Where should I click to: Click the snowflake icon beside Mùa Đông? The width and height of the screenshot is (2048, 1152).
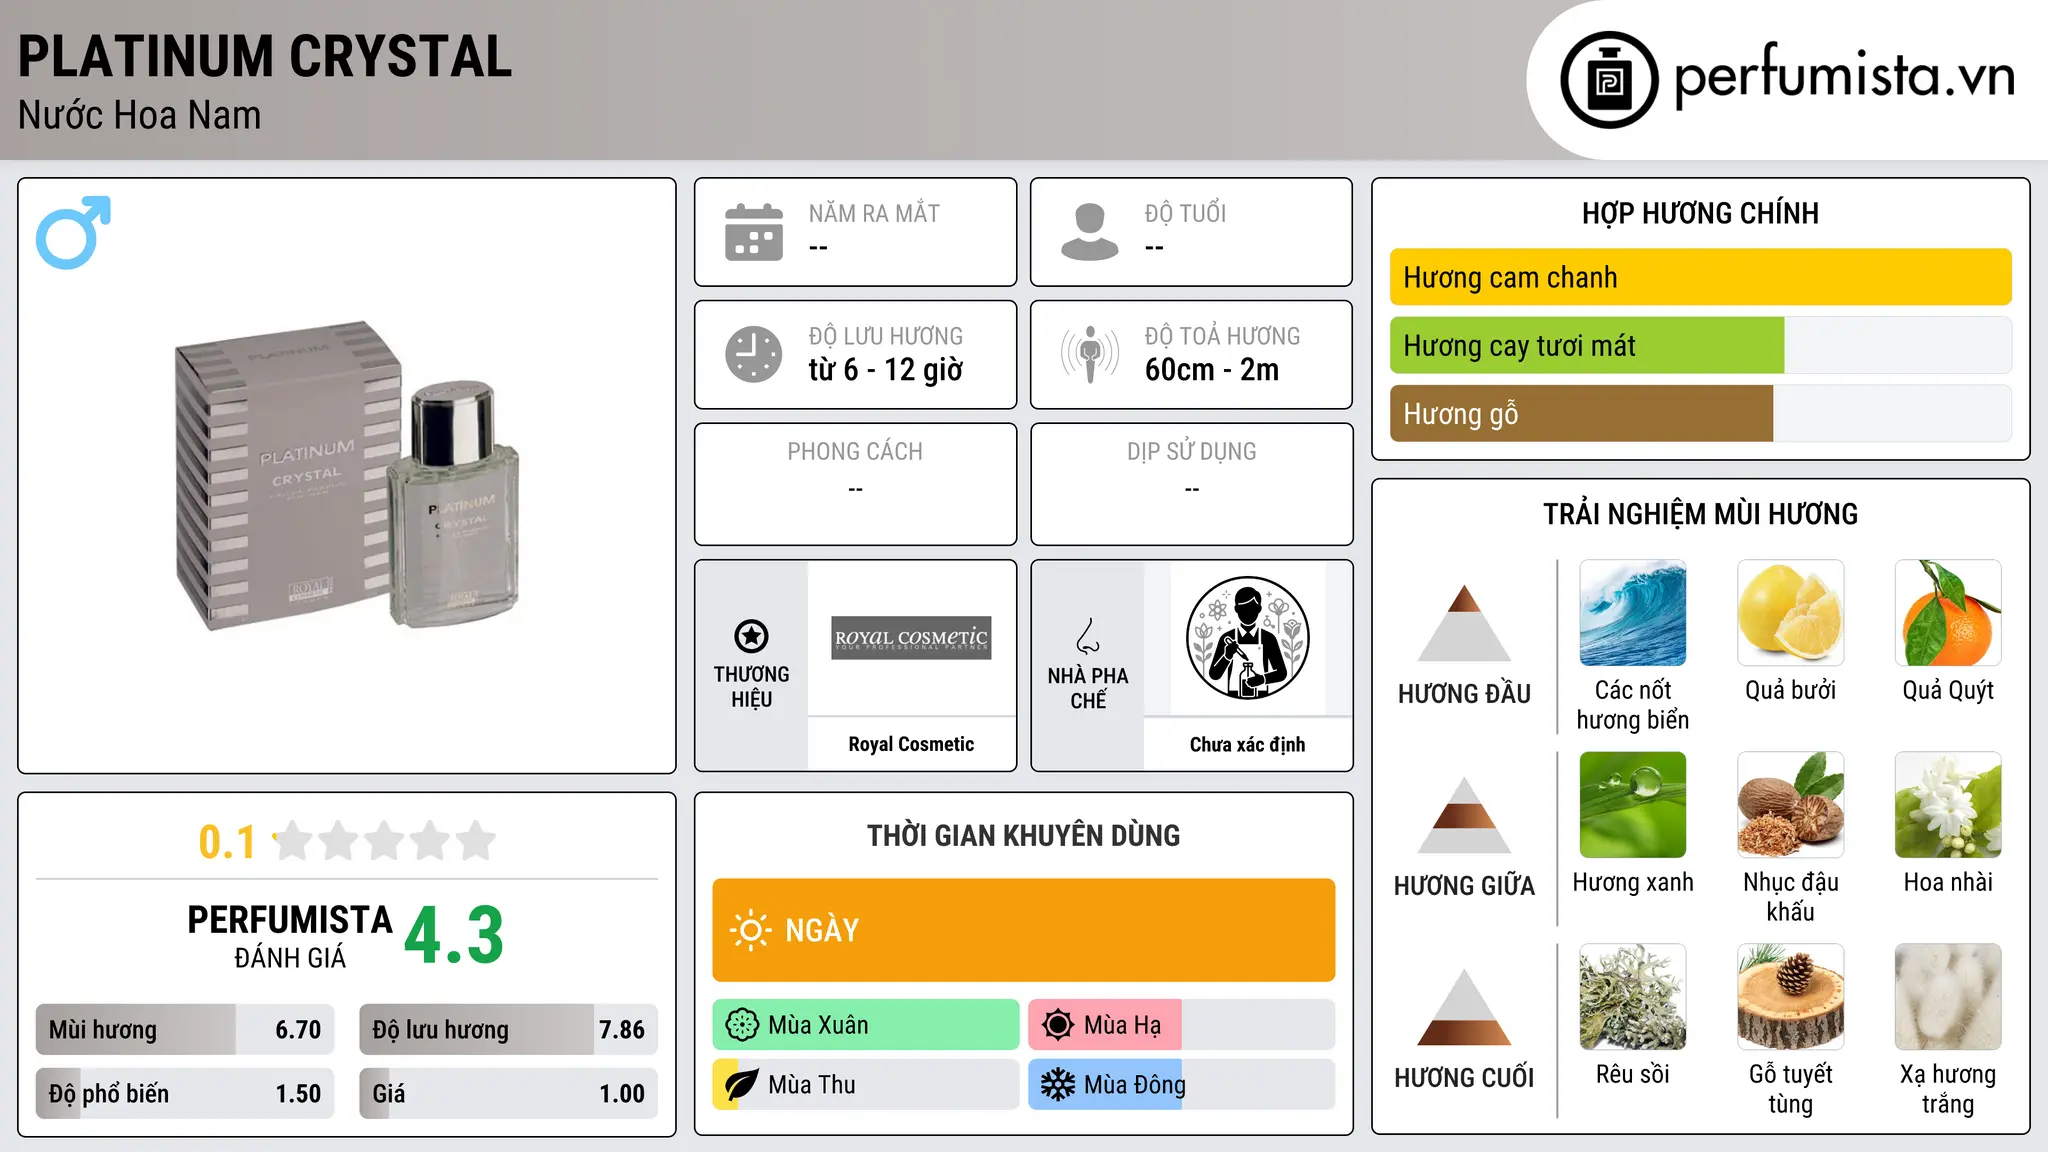[x=1058, y=1085]
